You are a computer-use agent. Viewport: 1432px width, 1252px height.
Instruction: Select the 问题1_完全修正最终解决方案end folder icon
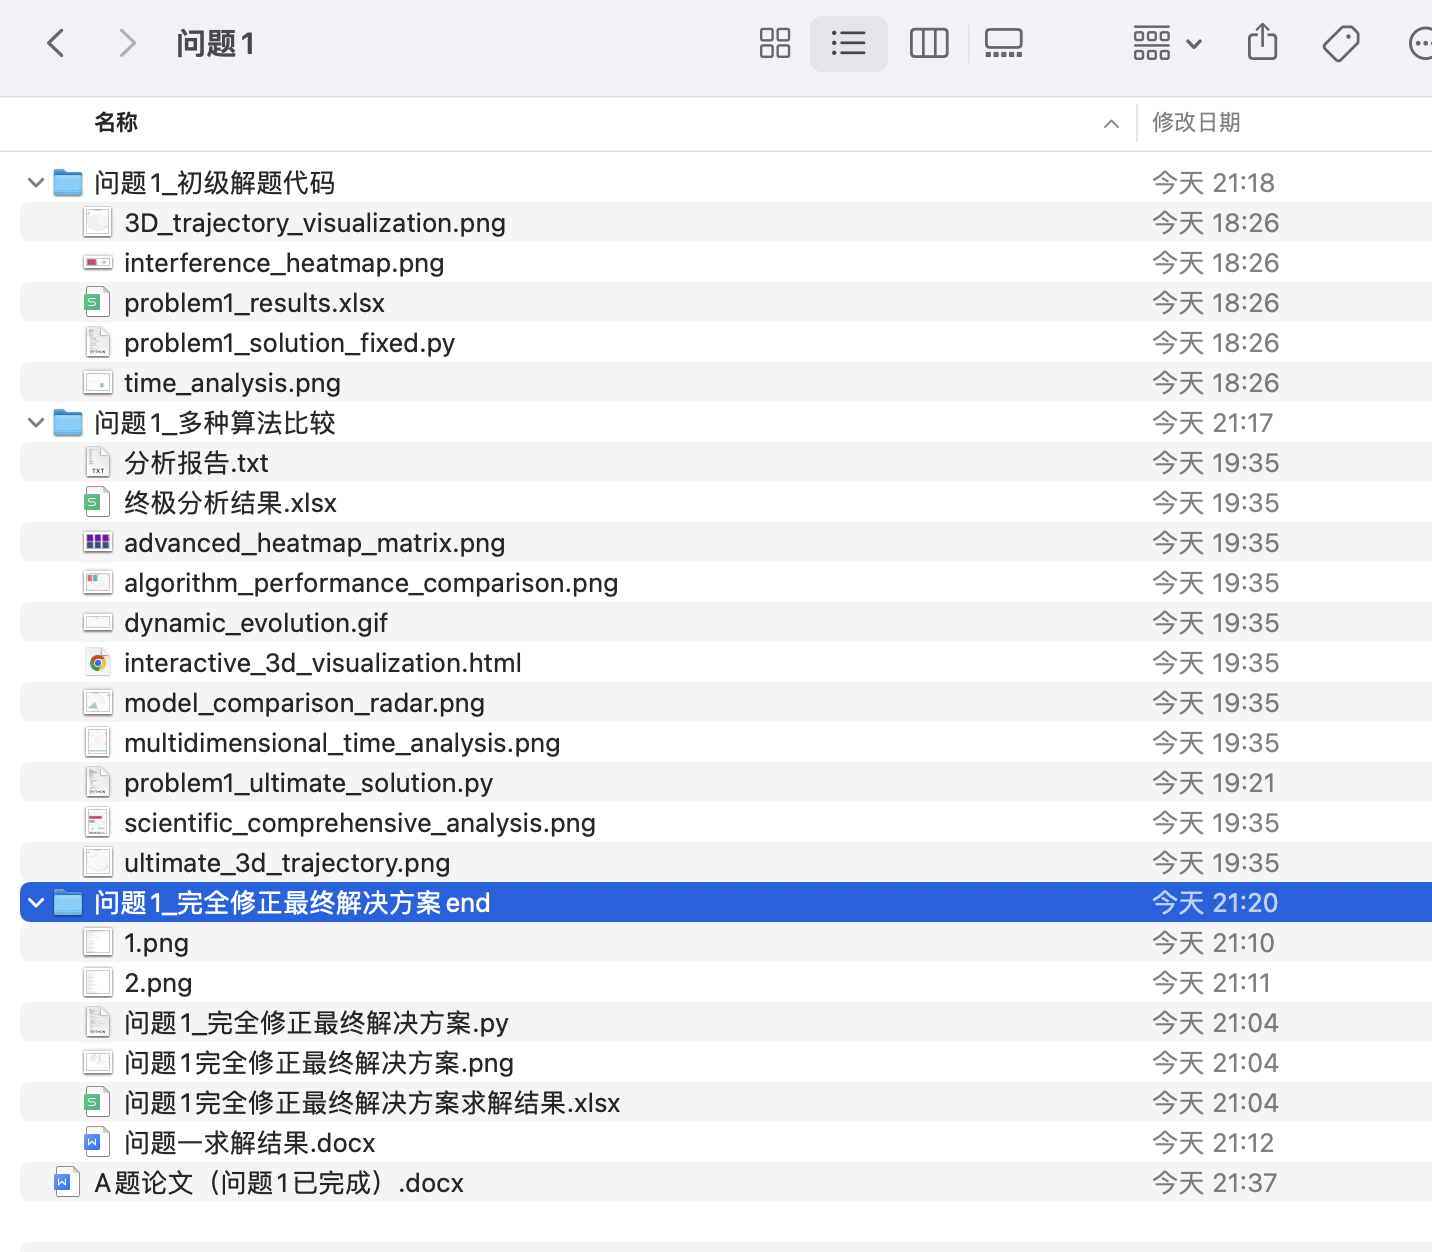68,902
